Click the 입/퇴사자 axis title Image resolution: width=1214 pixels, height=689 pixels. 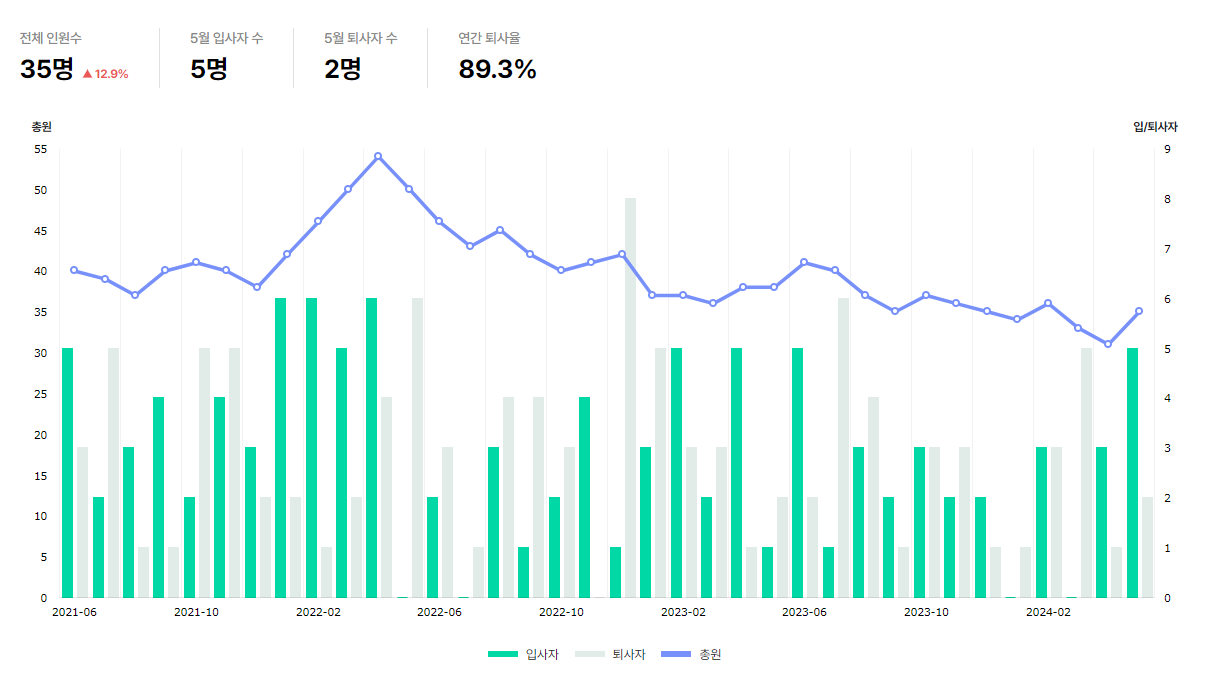click(x=1155, y=127)
